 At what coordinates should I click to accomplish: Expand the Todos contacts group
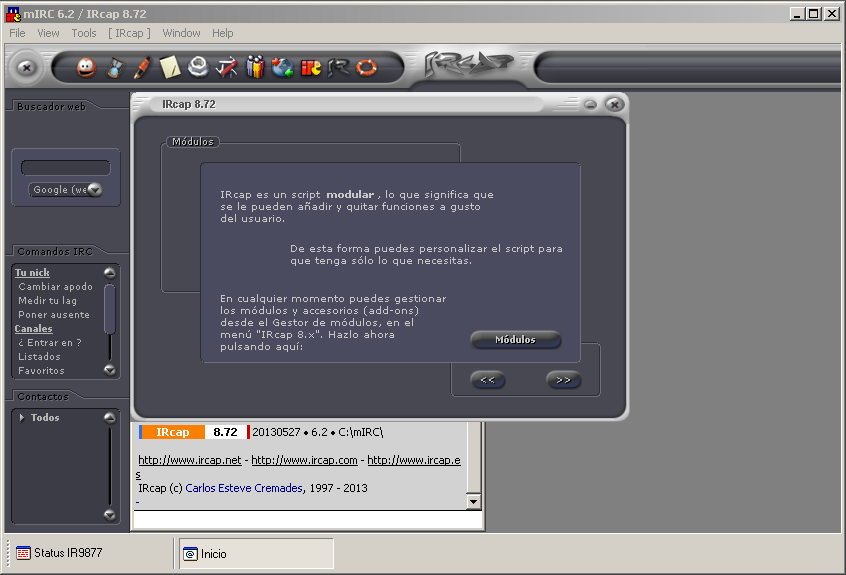point(22,418)
